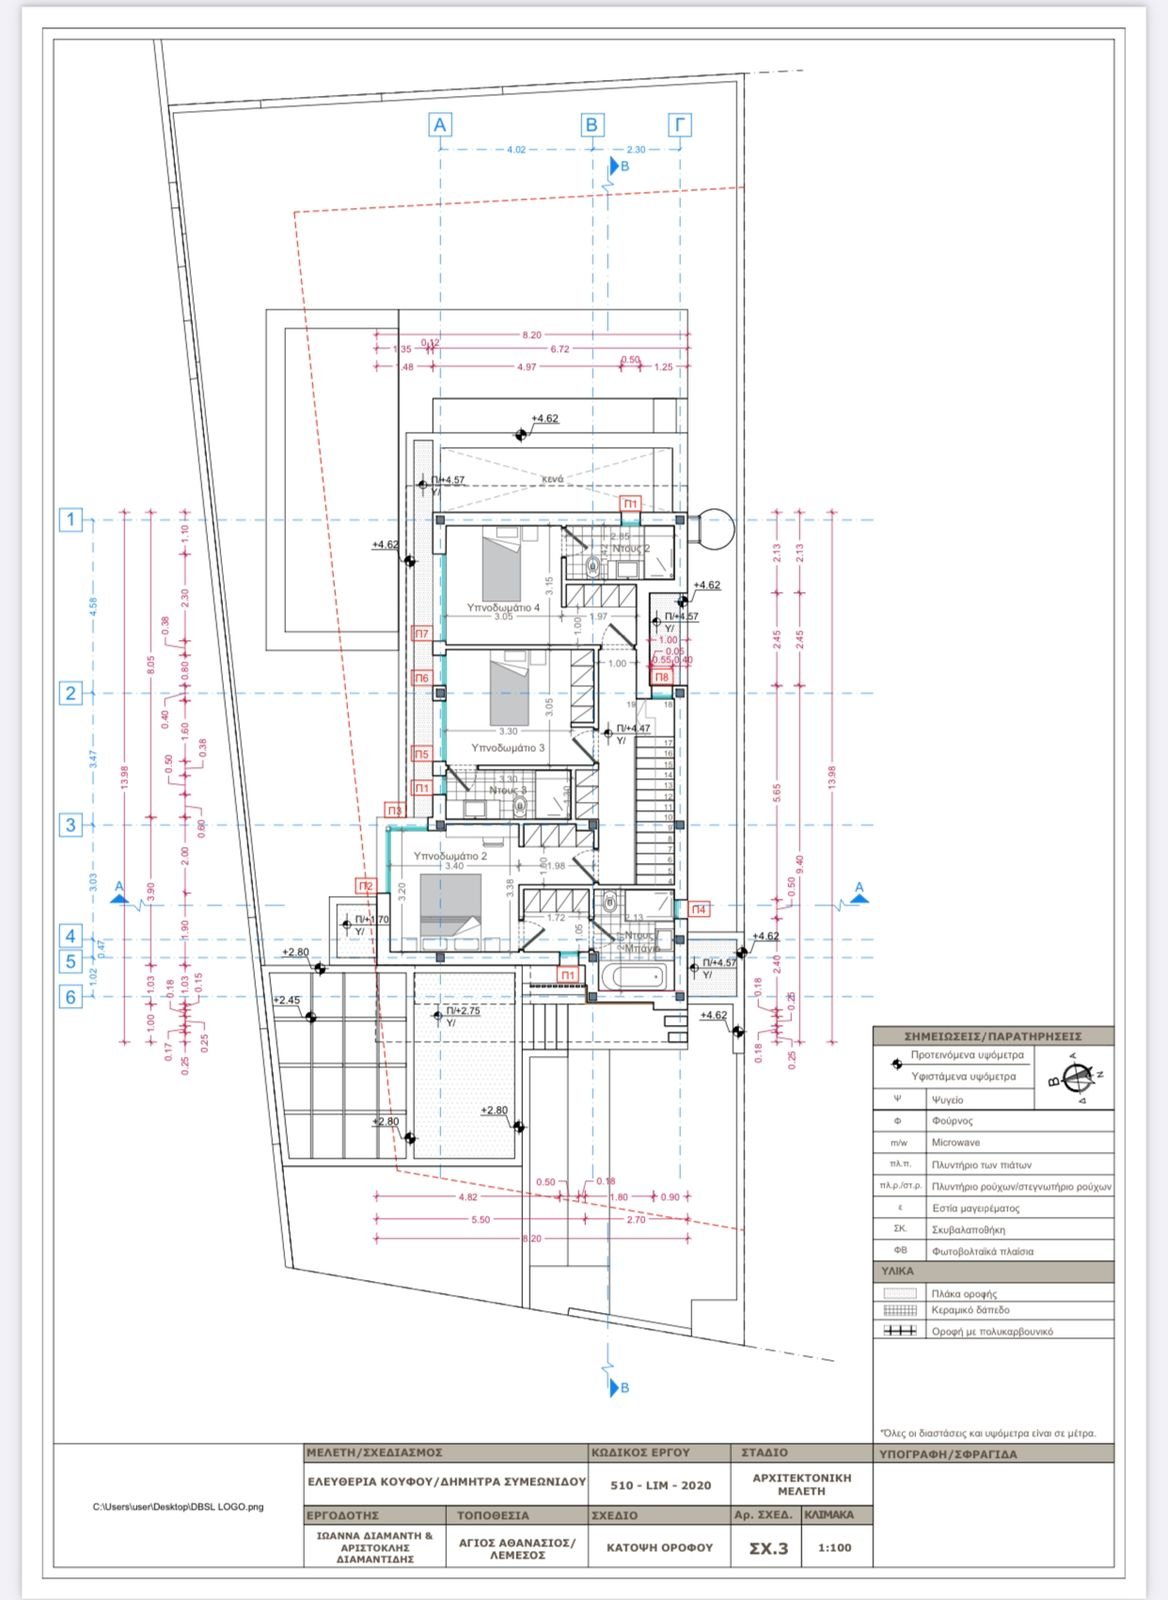The image size is (1168, 1600).
Task: Click the section arrow B at the bottom
Action: (617, 1387)
